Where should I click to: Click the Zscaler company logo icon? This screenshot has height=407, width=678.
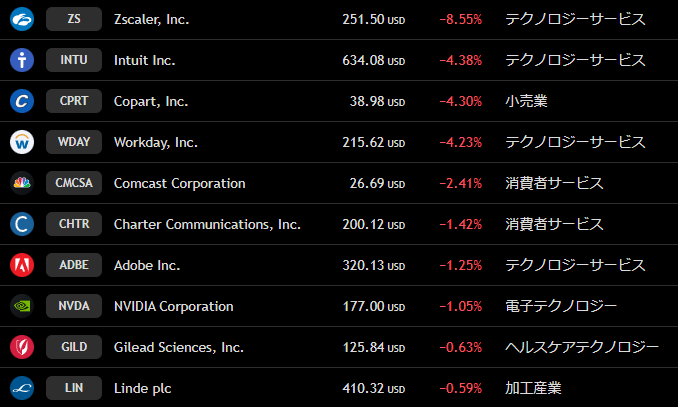[x=22, y=19]
